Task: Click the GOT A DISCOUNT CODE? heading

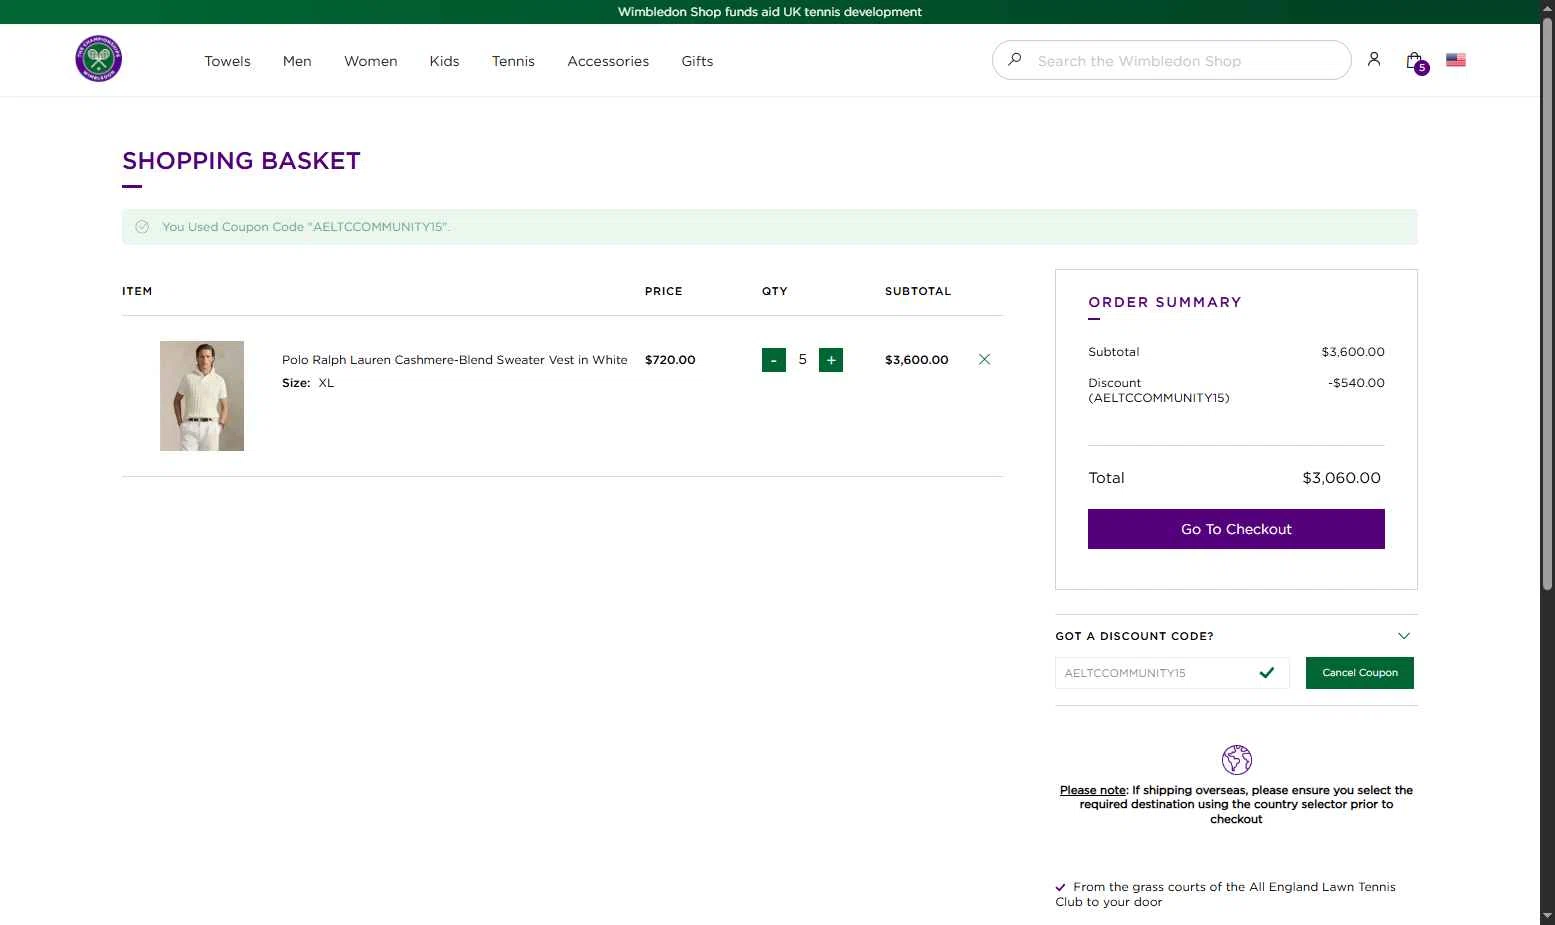Action: coord(1134,636)
